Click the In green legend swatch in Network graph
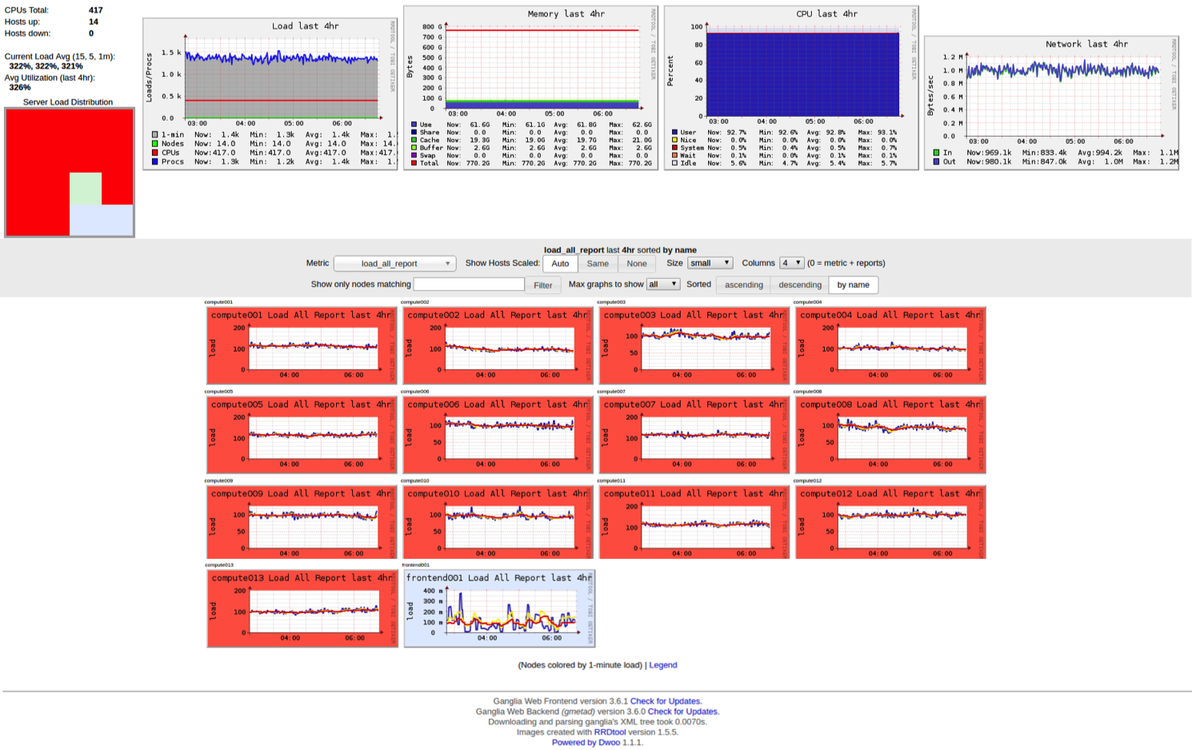 [x=936, y=152]
